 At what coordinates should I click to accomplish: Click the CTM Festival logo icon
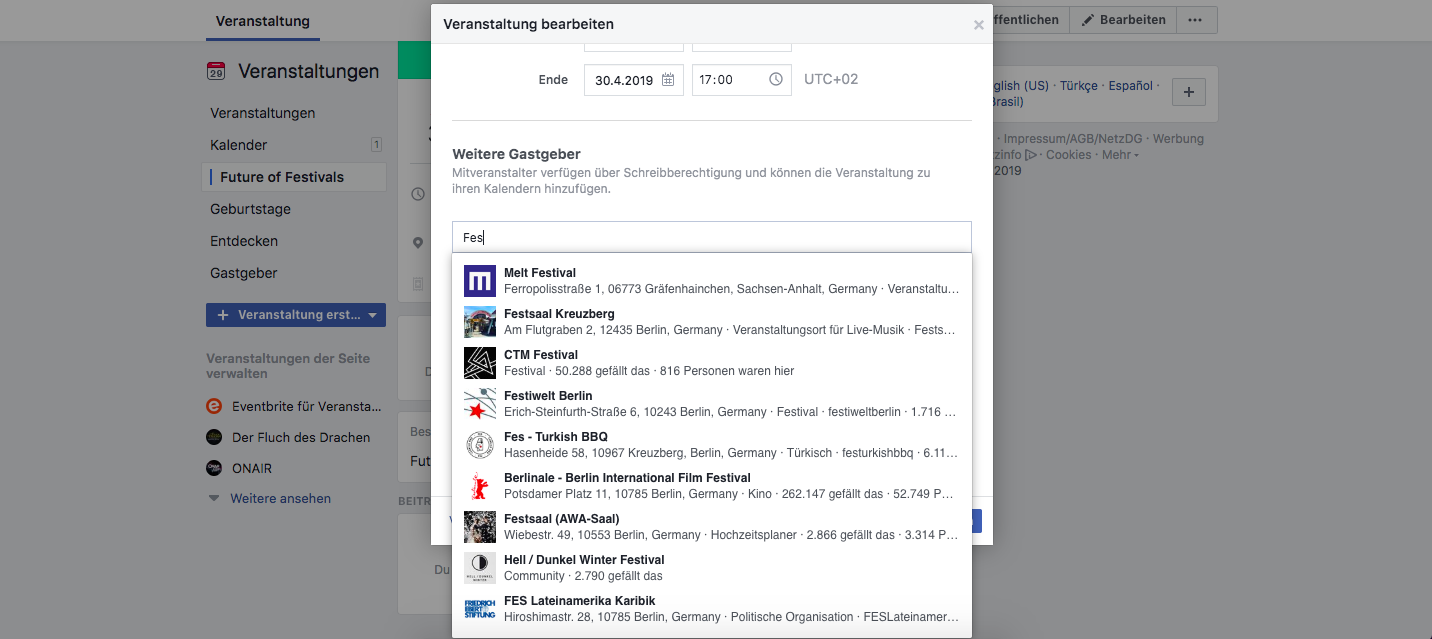click(480, 363)
